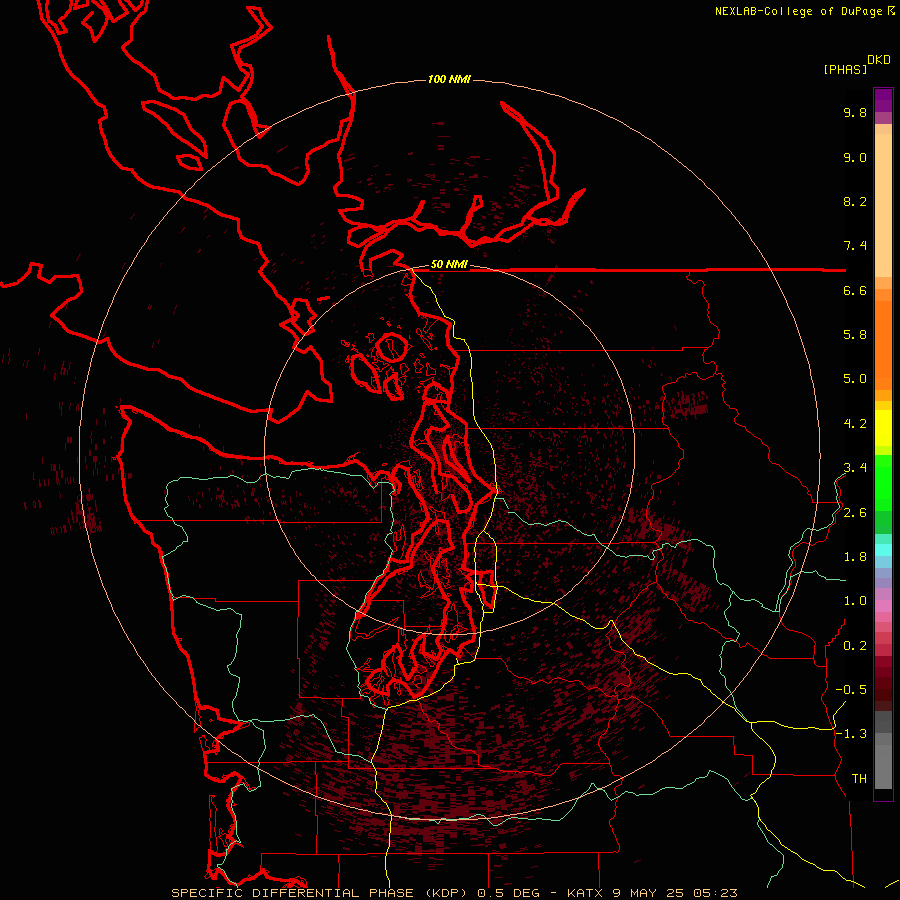The image size is (900, 900).
Task: Click the [PHAS] legend heading
Action: click(x=845, y=69)
